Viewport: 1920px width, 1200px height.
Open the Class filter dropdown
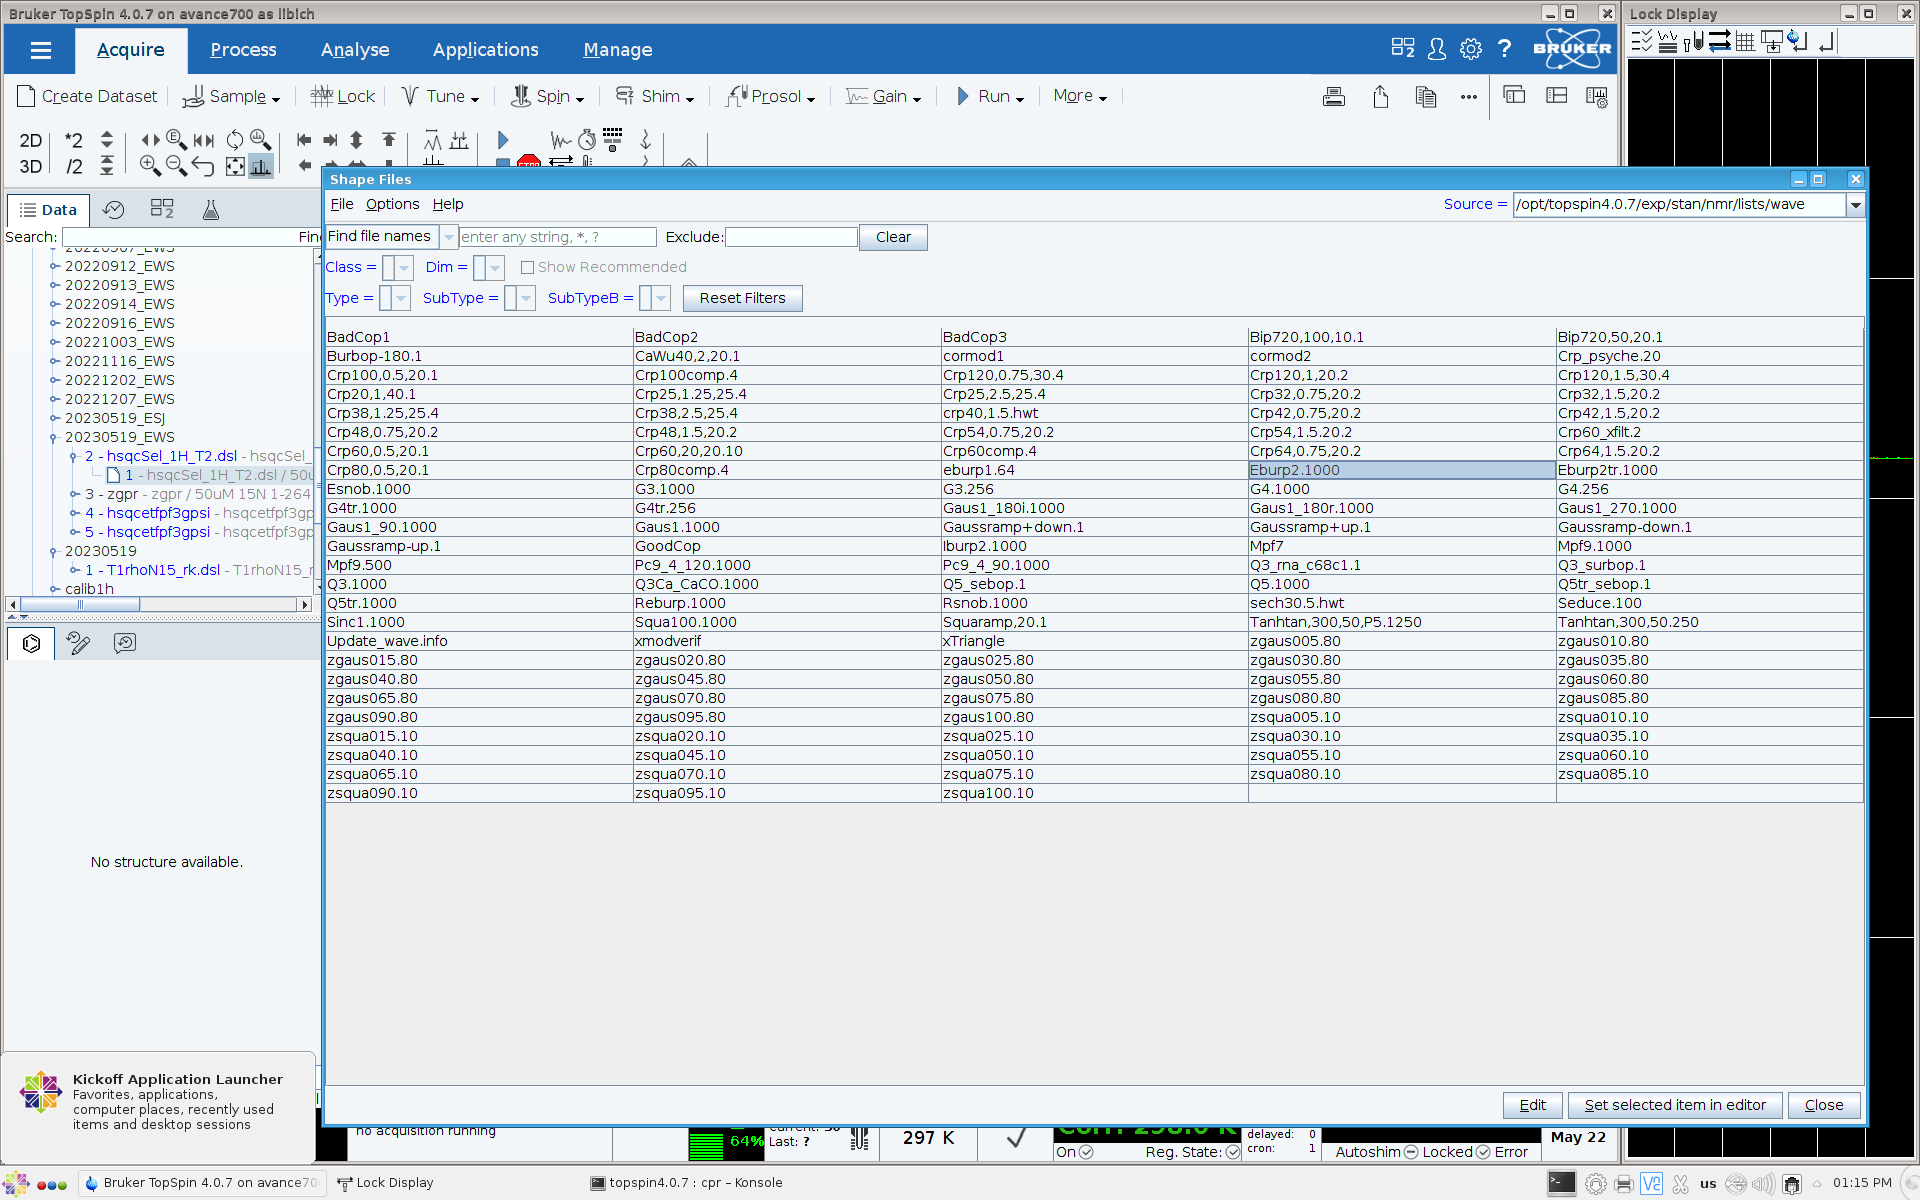pos(404,268)
